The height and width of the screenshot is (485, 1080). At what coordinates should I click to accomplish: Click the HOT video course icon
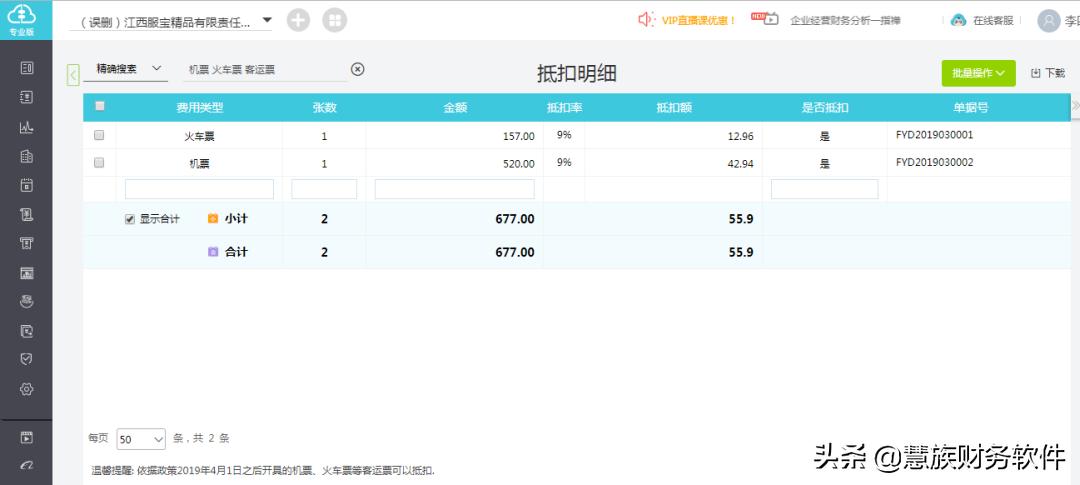point(765,19)
